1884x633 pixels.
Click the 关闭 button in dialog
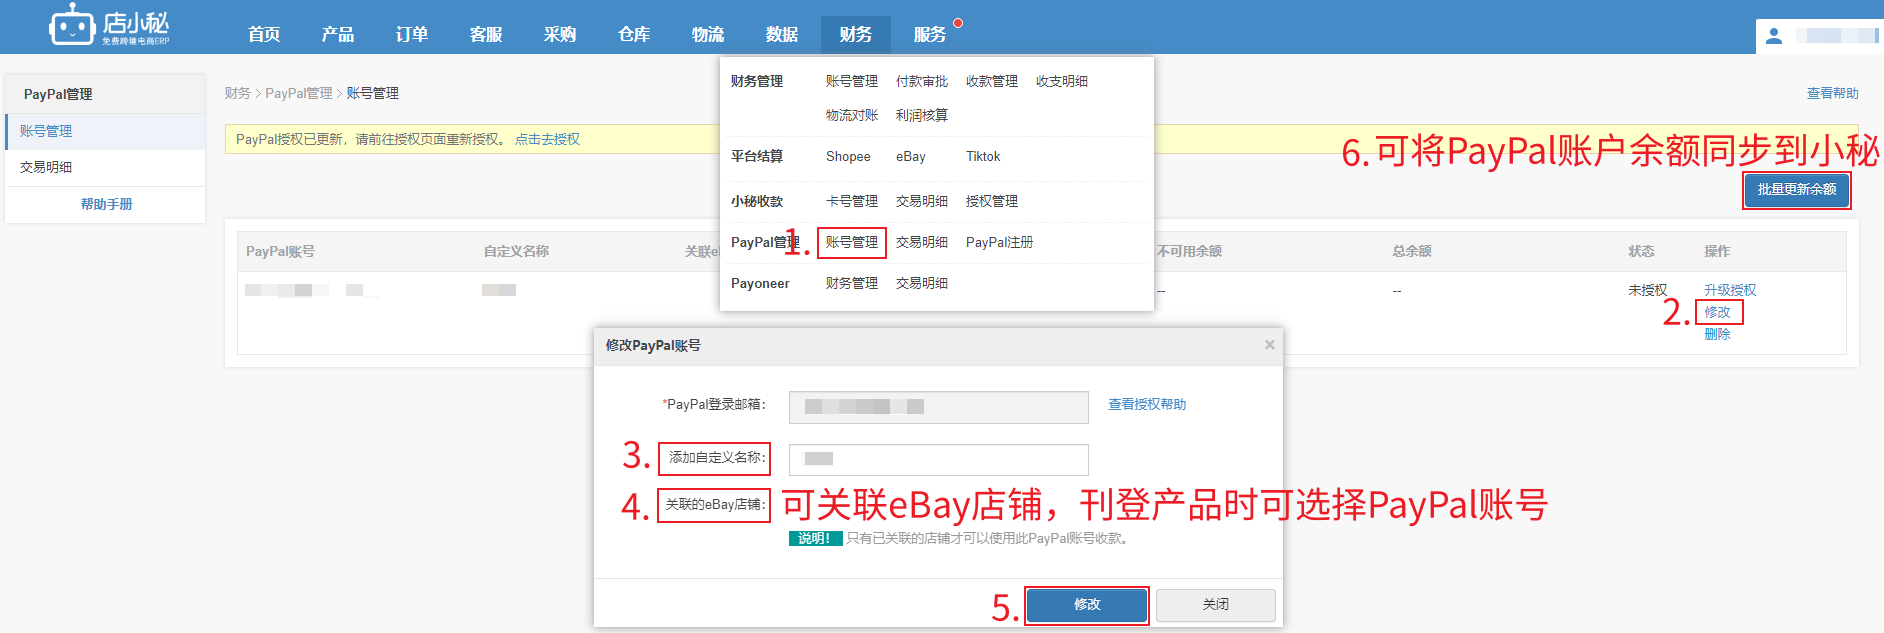(x=1215, y=605)
